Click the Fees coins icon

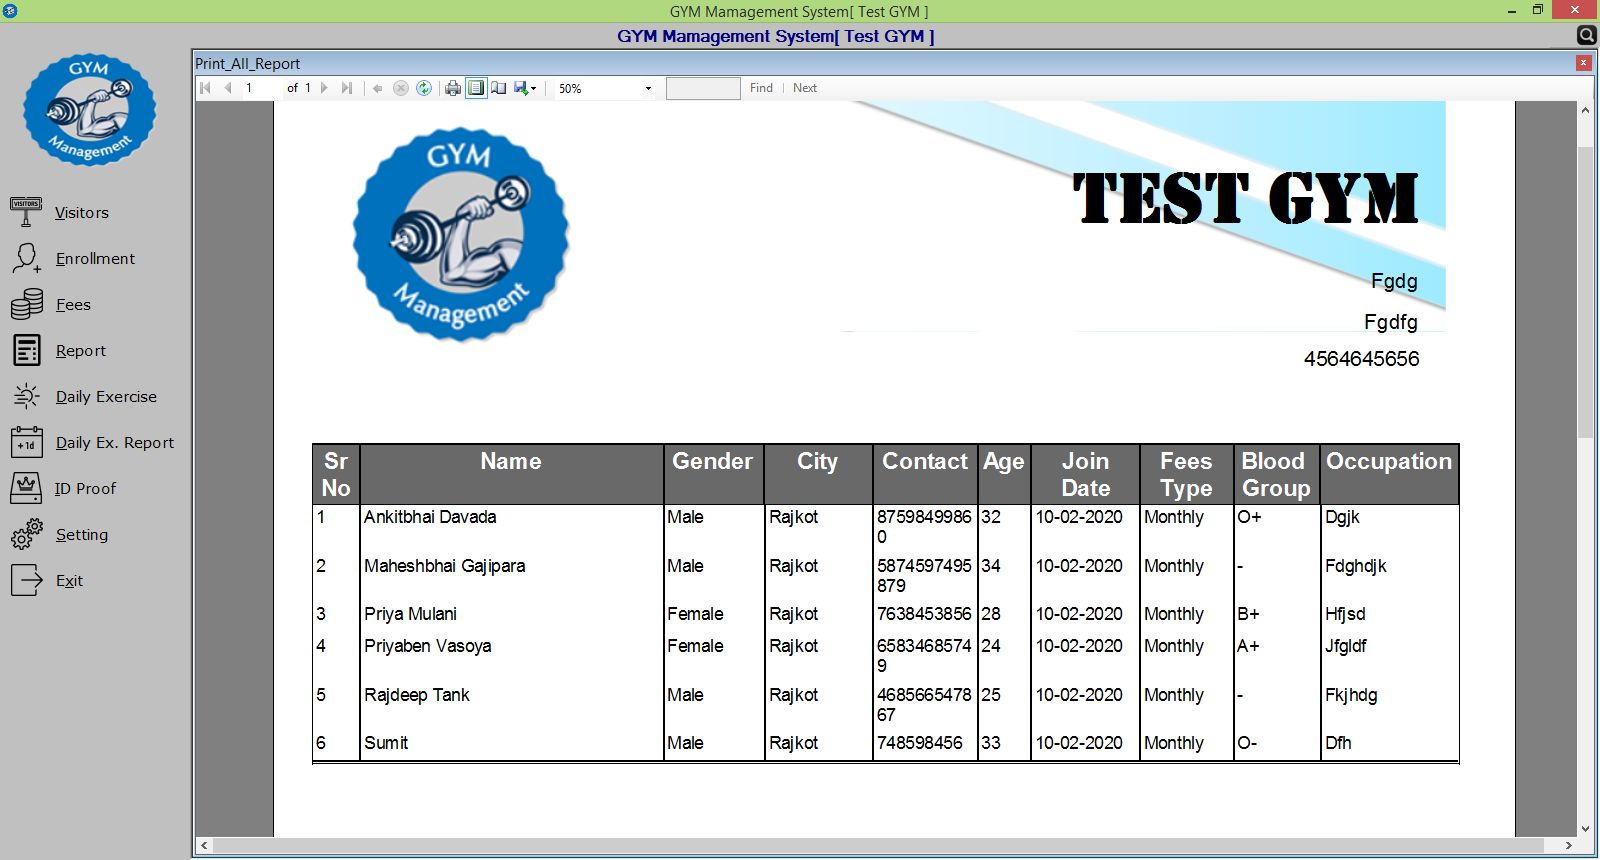[26, 304]
